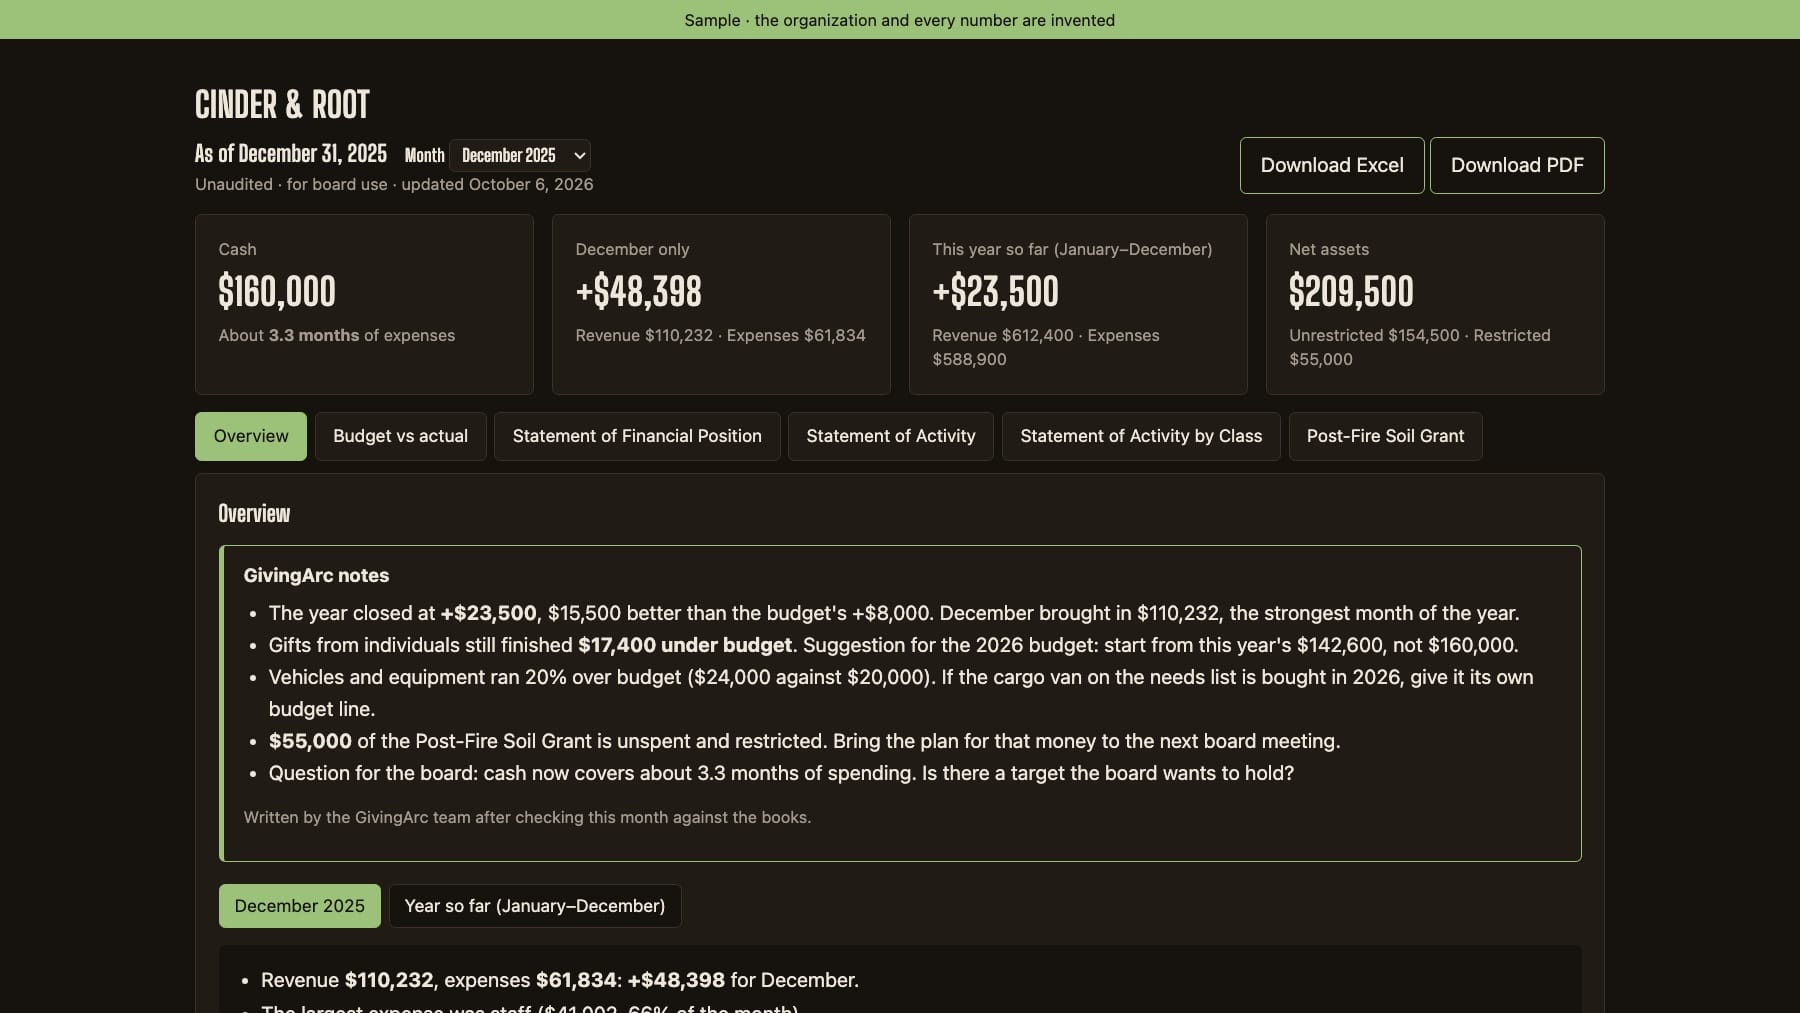Click the Cash value $160,000
This screenshot has height=1013, width=1800.
point(277,291)
